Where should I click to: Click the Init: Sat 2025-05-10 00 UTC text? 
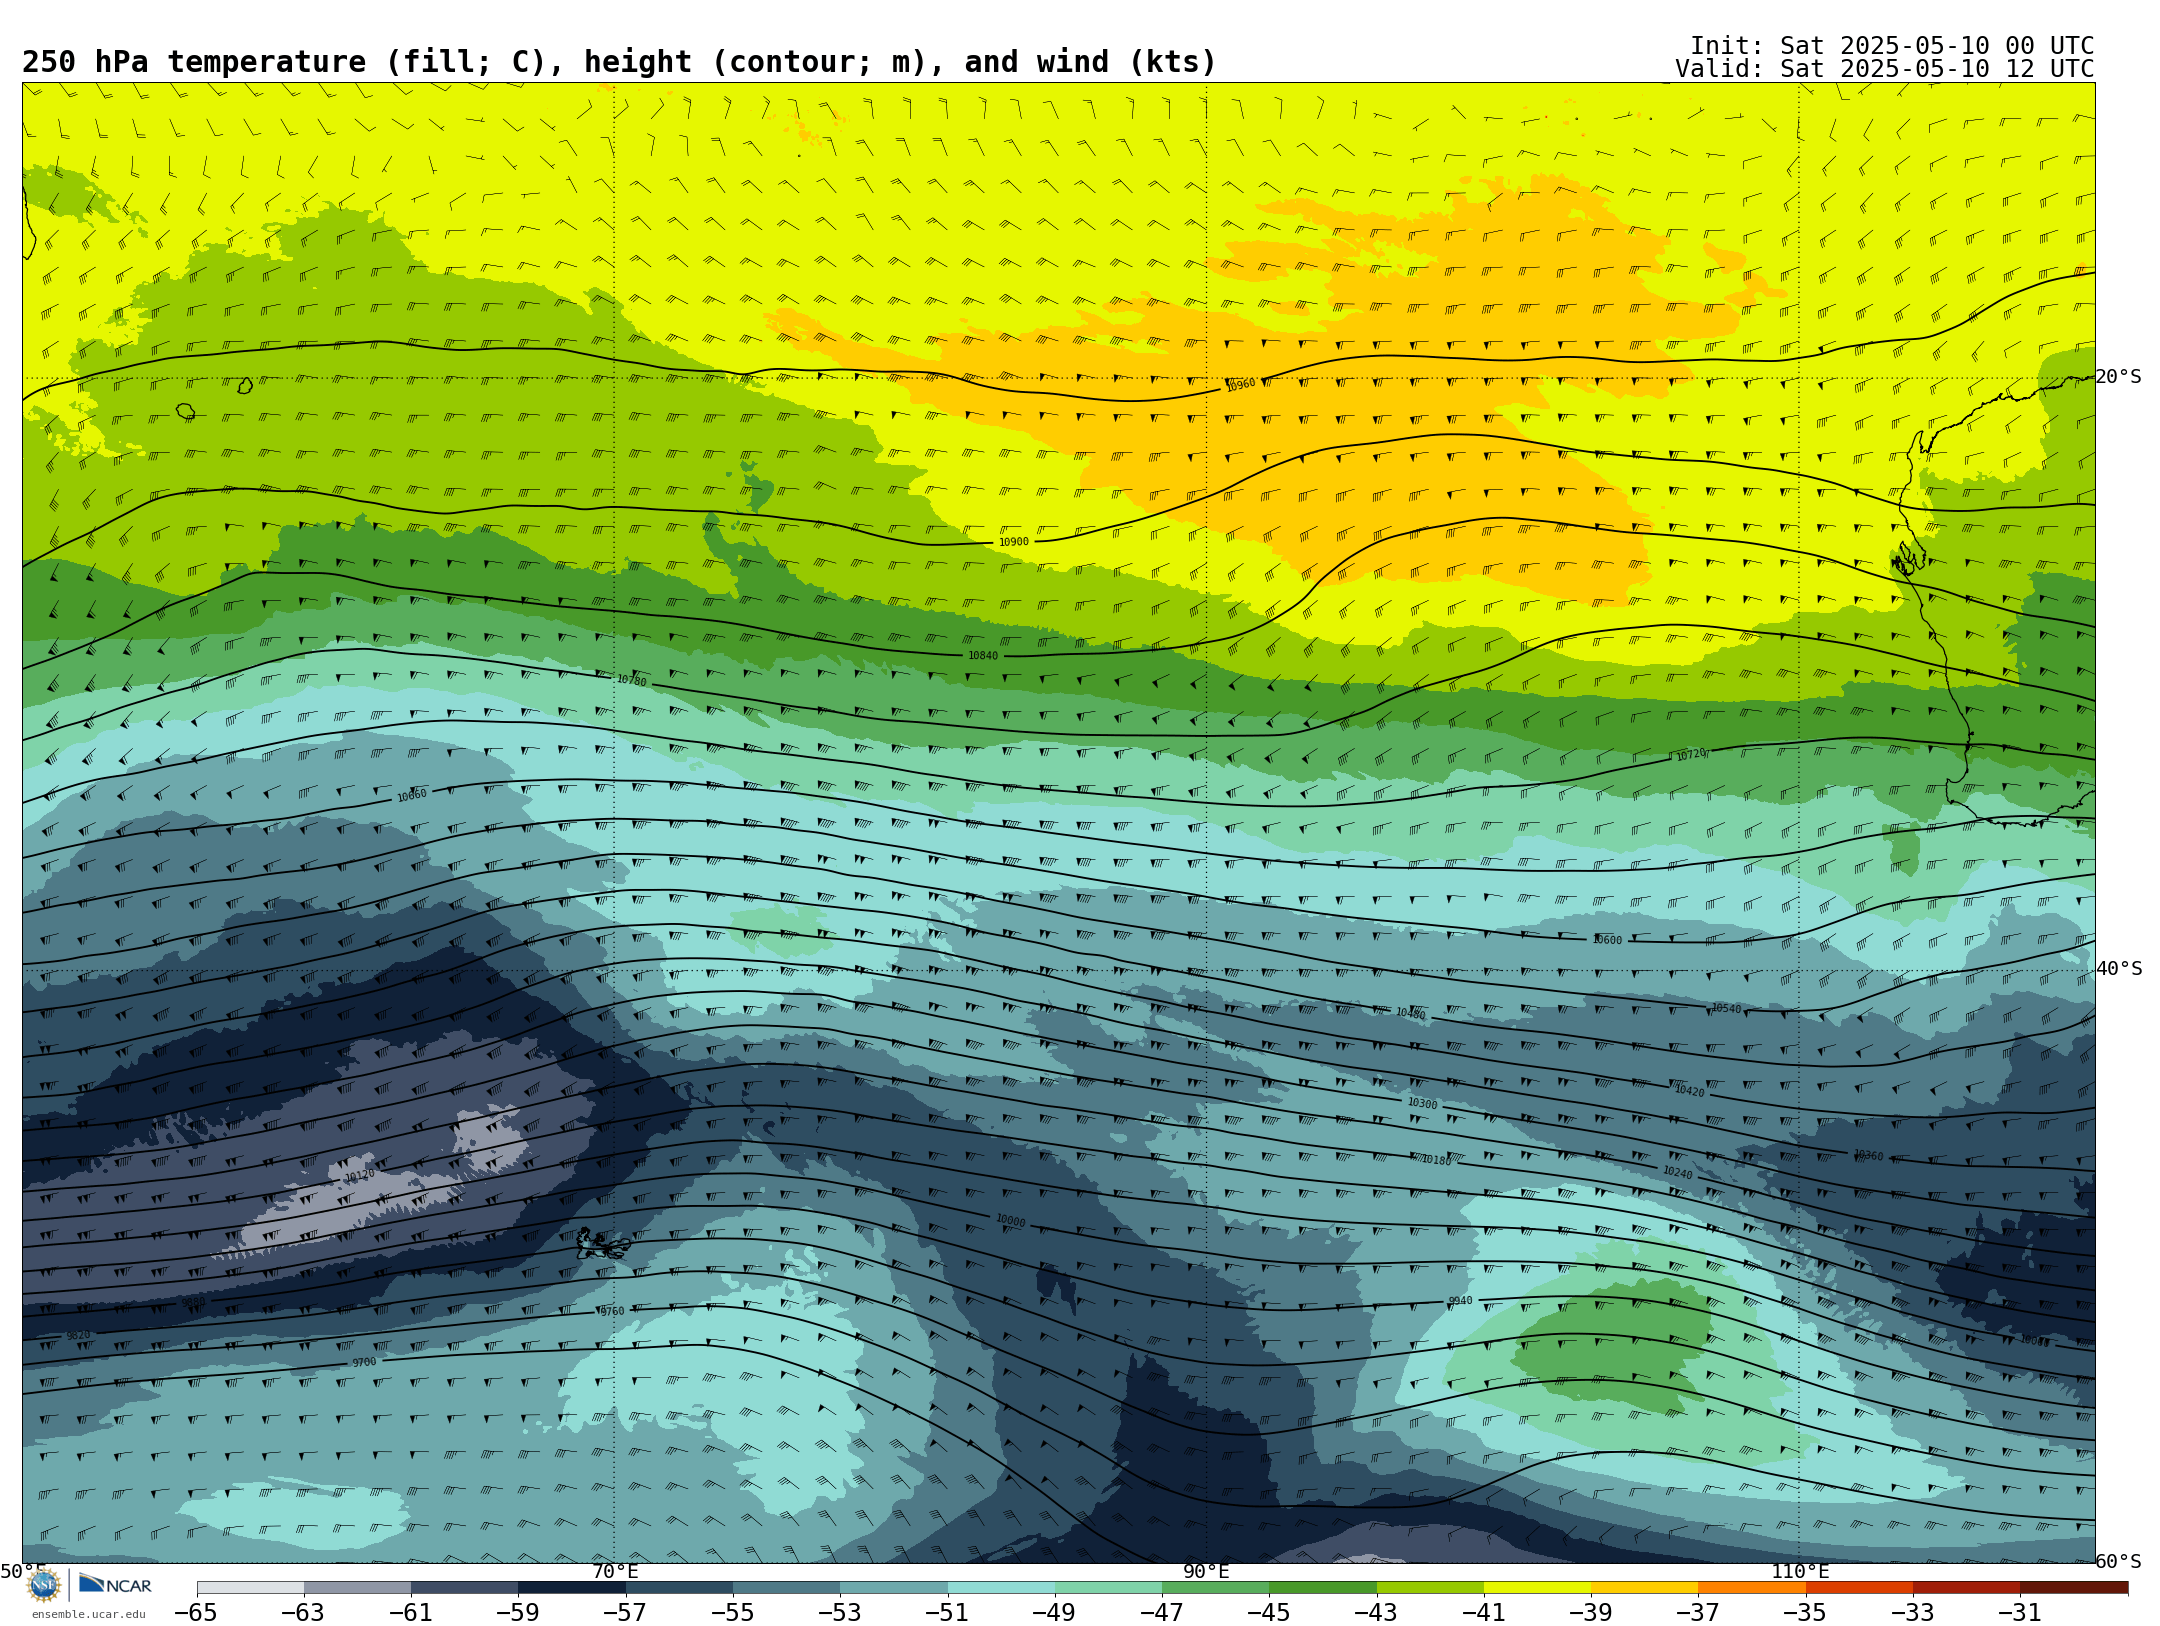pyautogui.click(x=1891, y=46)
